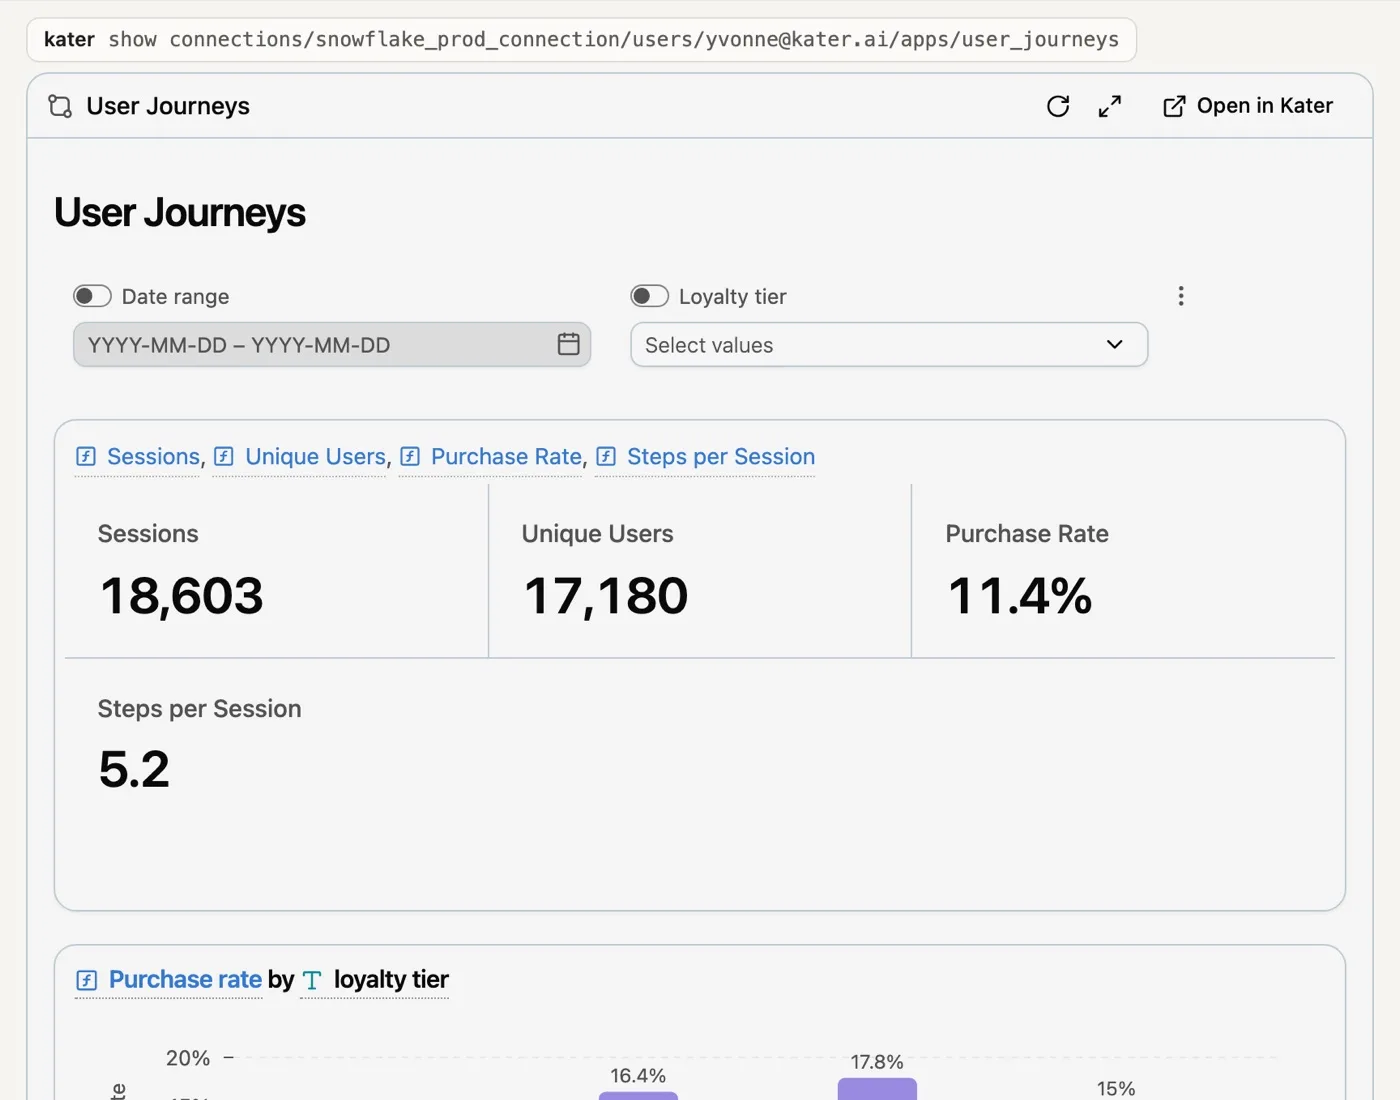This screenshot has height=1100, width=1400.
Task: Click the bar labeled 16.4%
Action: (x=638, y=1096)
